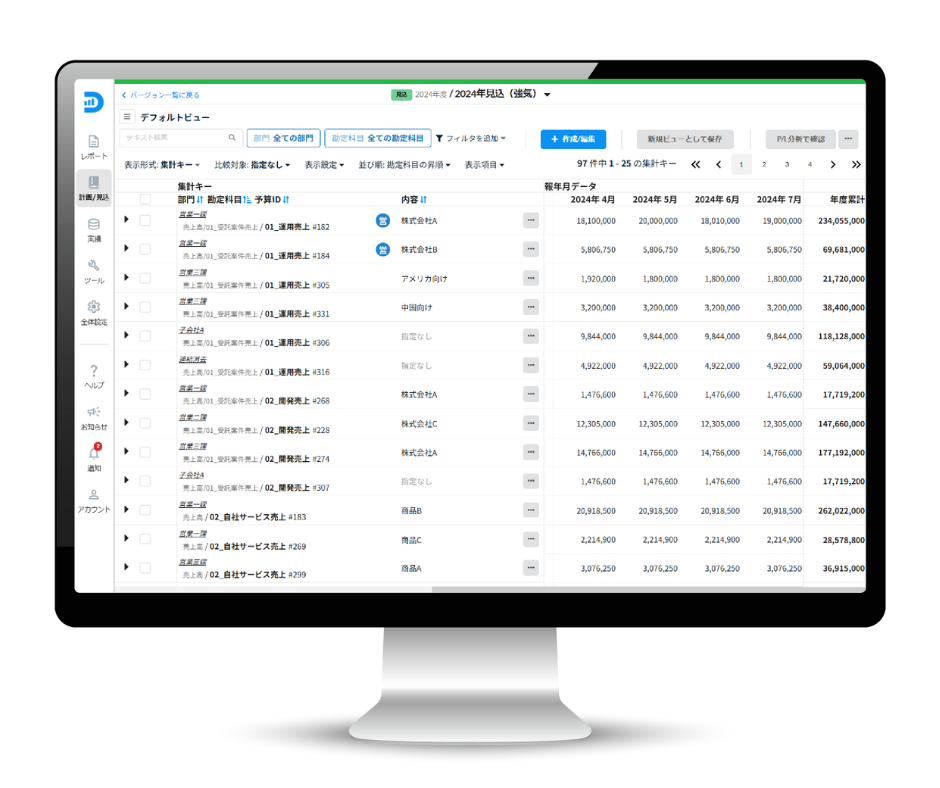Click the blue 作成/編集 button
Screen dimensions: 940x788
coord(573,139)
